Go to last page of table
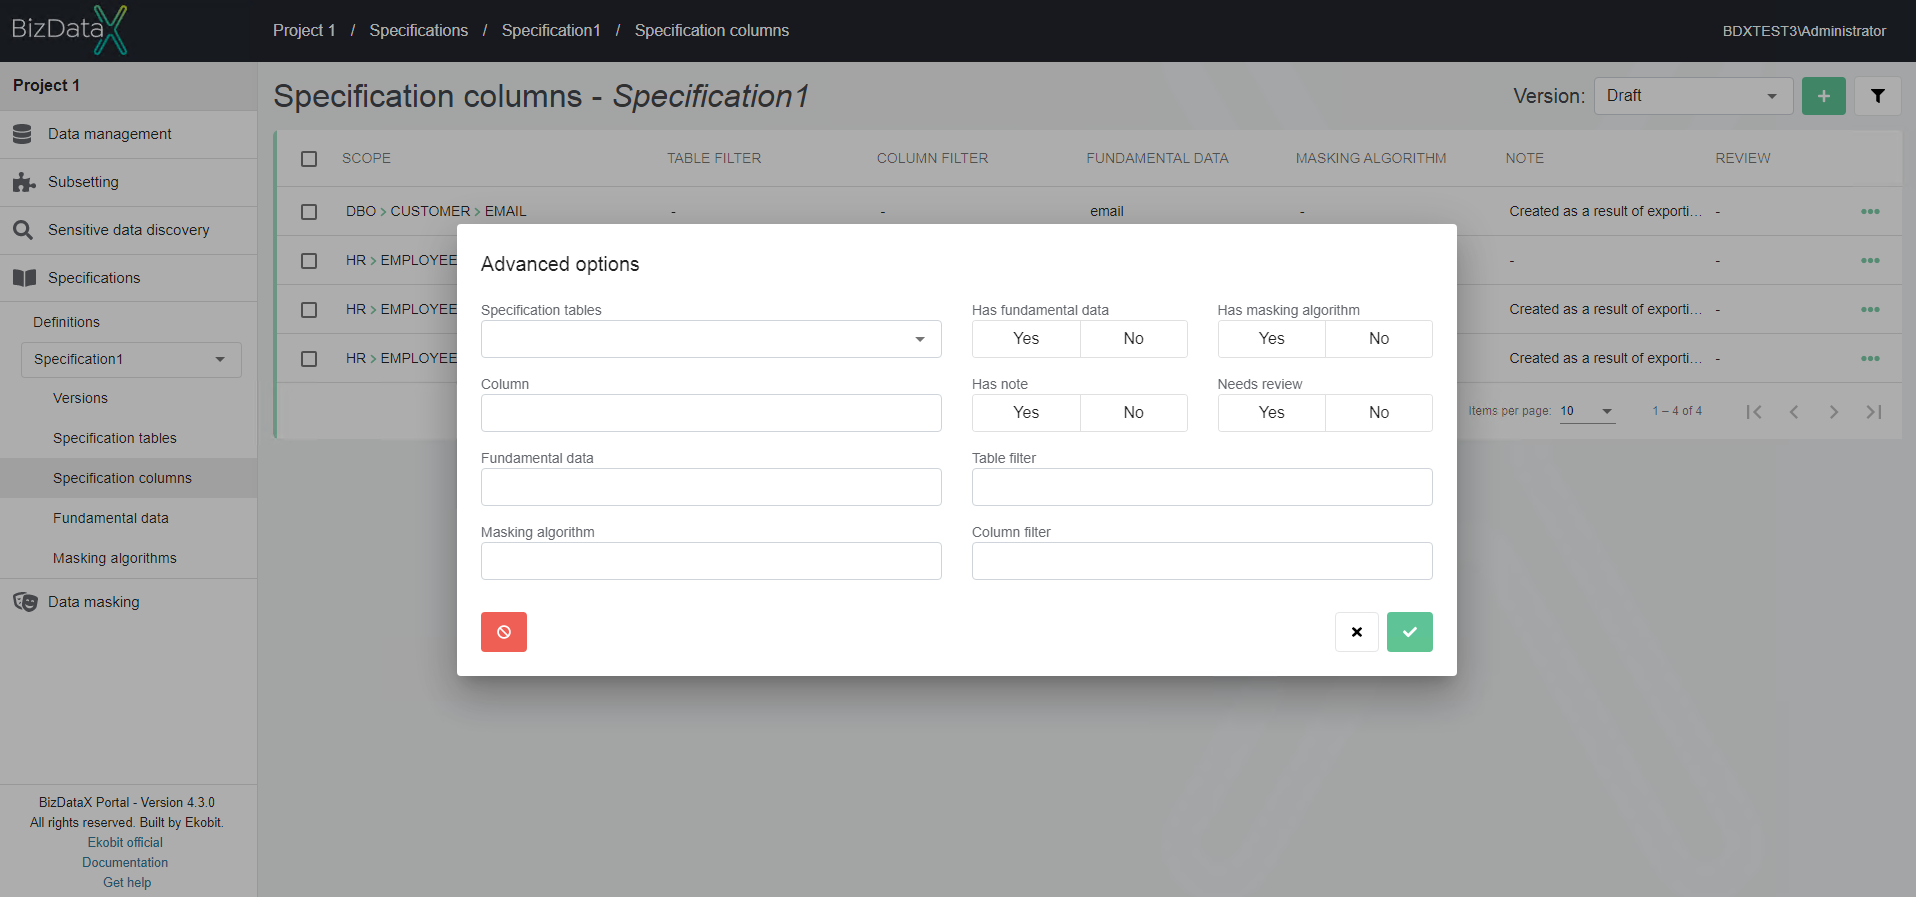The height and width of the screenshot is (897, 1916). (1874, 412)
